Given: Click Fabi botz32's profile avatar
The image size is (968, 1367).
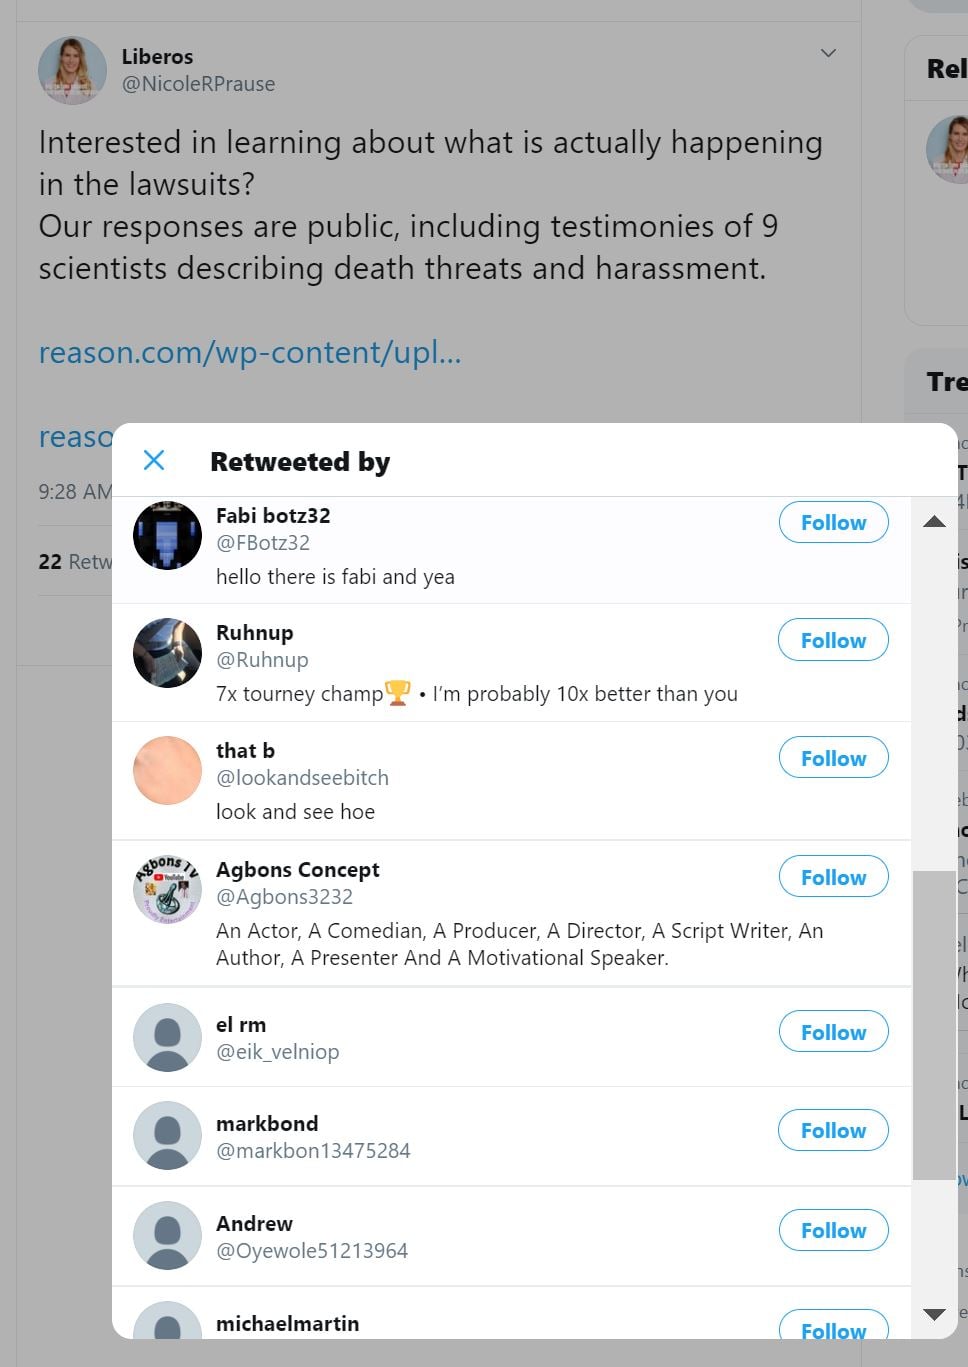Looking at the screenshot, I should [167, 536].
